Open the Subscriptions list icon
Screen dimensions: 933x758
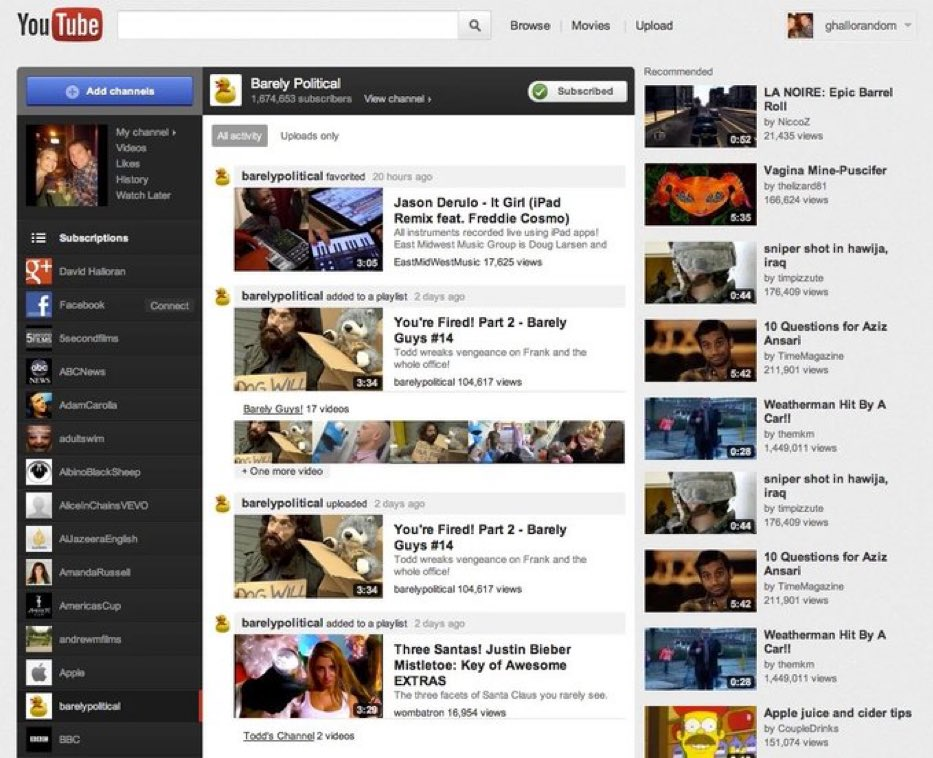pyautogui.click(x=39, y=238)
